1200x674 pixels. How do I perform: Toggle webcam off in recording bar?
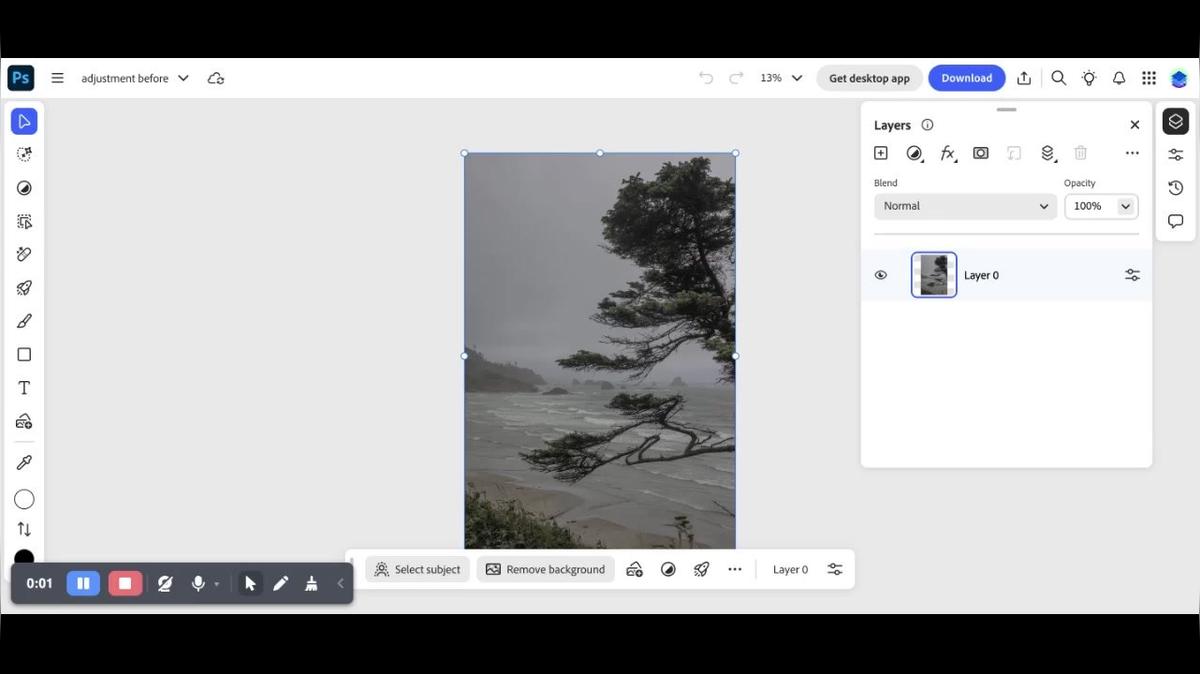point(165,583)
